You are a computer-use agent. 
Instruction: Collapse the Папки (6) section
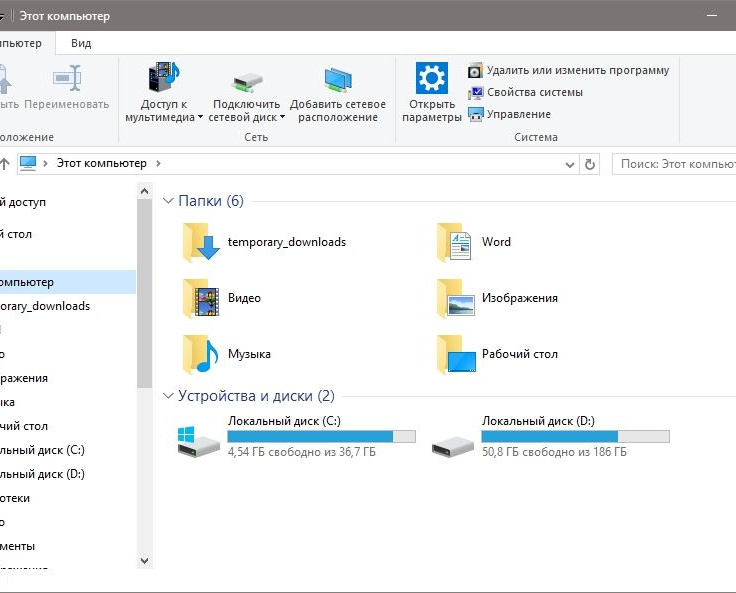pyautogui.click(x=168, y=201)
